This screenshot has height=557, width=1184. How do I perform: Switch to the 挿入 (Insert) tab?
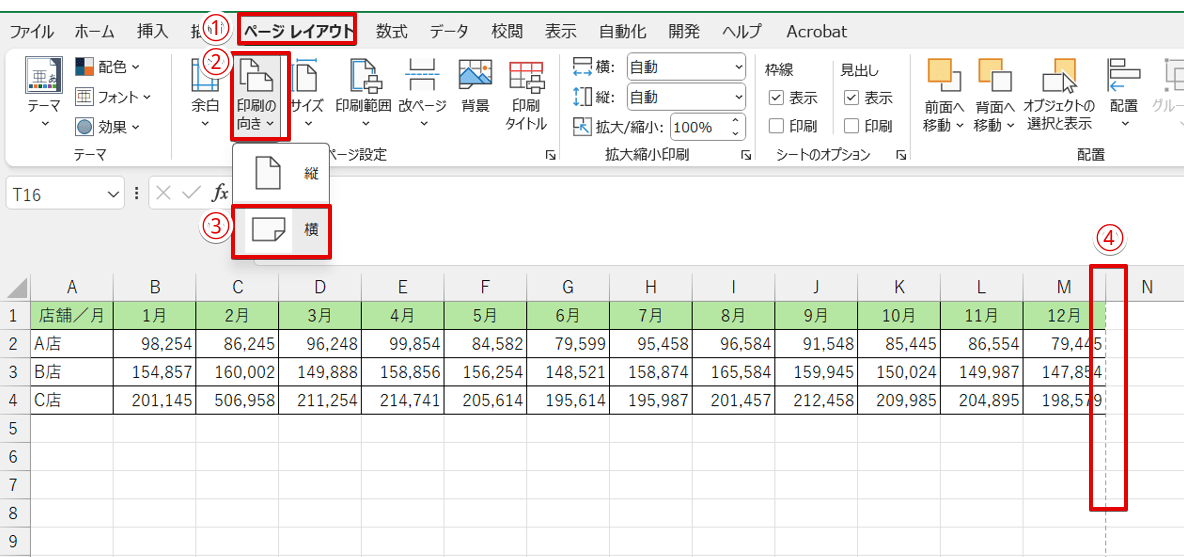point(153,31)
